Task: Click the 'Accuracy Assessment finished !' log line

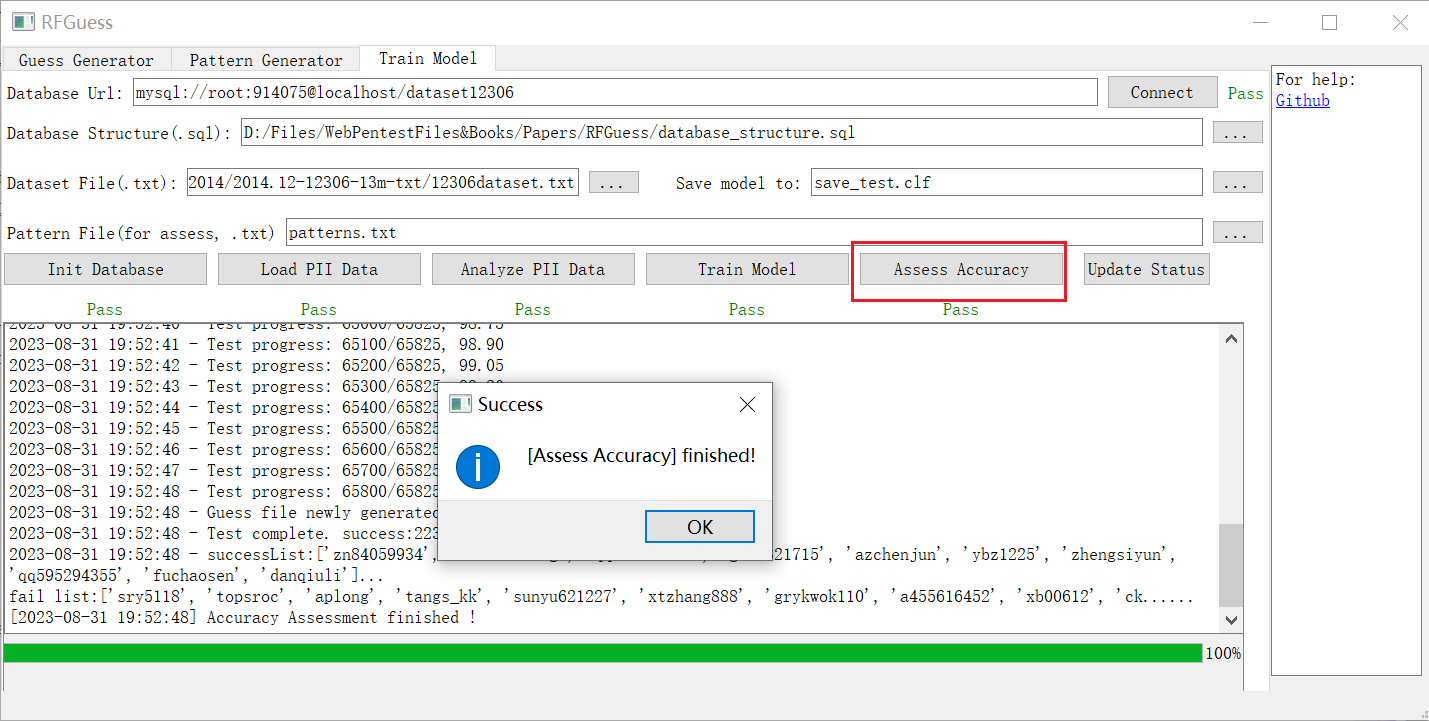Action: (243, 618)
